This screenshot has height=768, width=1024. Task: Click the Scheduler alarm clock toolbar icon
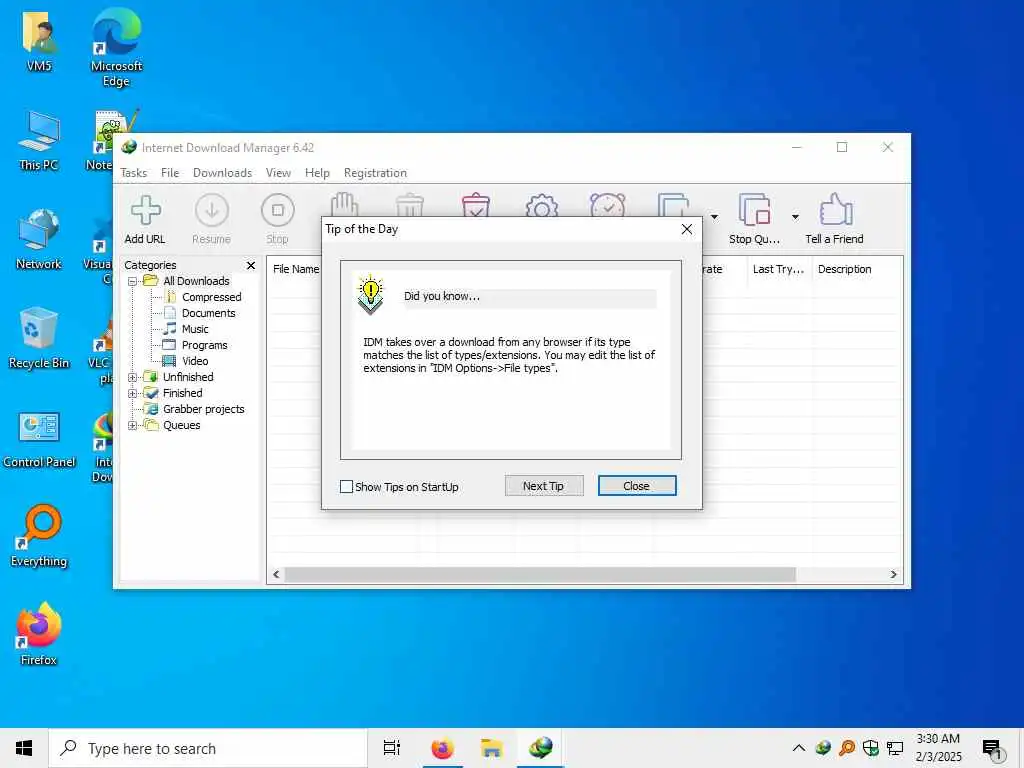607,205
